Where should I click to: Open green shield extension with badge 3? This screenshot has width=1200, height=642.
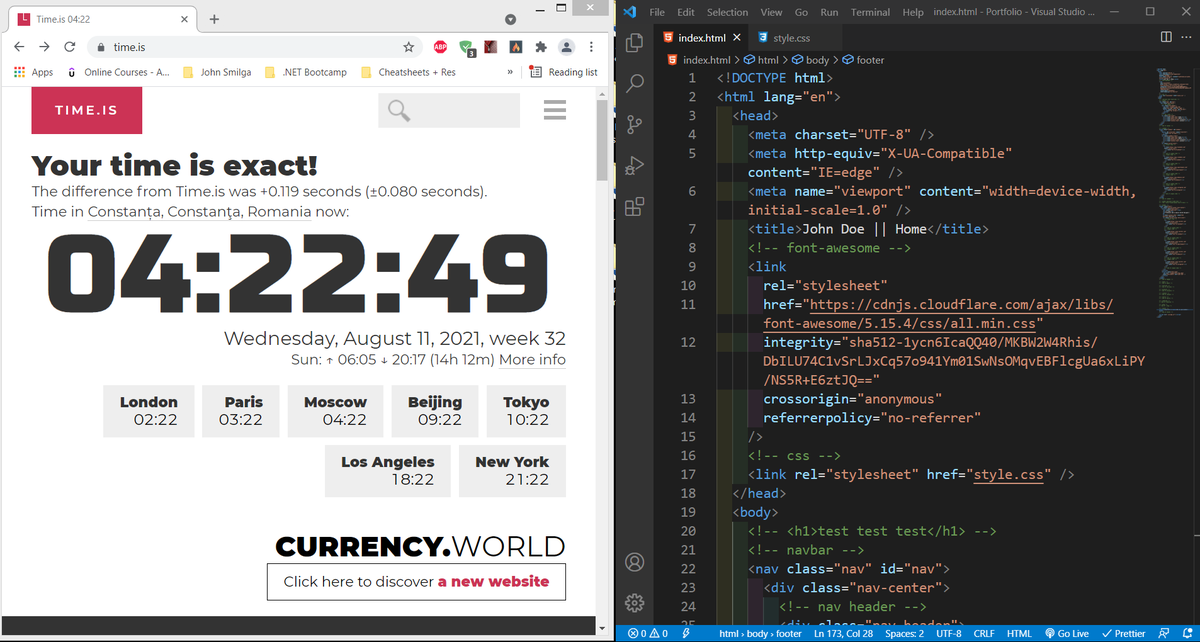coord(466,47)
